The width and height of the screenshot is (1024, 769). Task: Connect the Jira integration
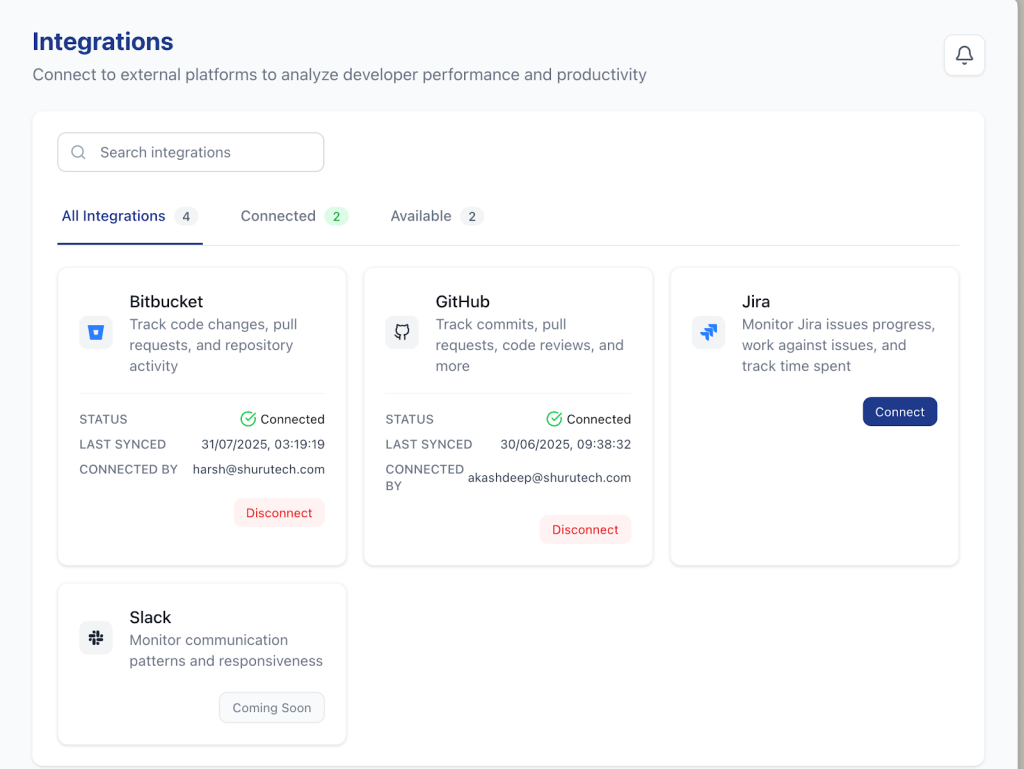point(899,412)
